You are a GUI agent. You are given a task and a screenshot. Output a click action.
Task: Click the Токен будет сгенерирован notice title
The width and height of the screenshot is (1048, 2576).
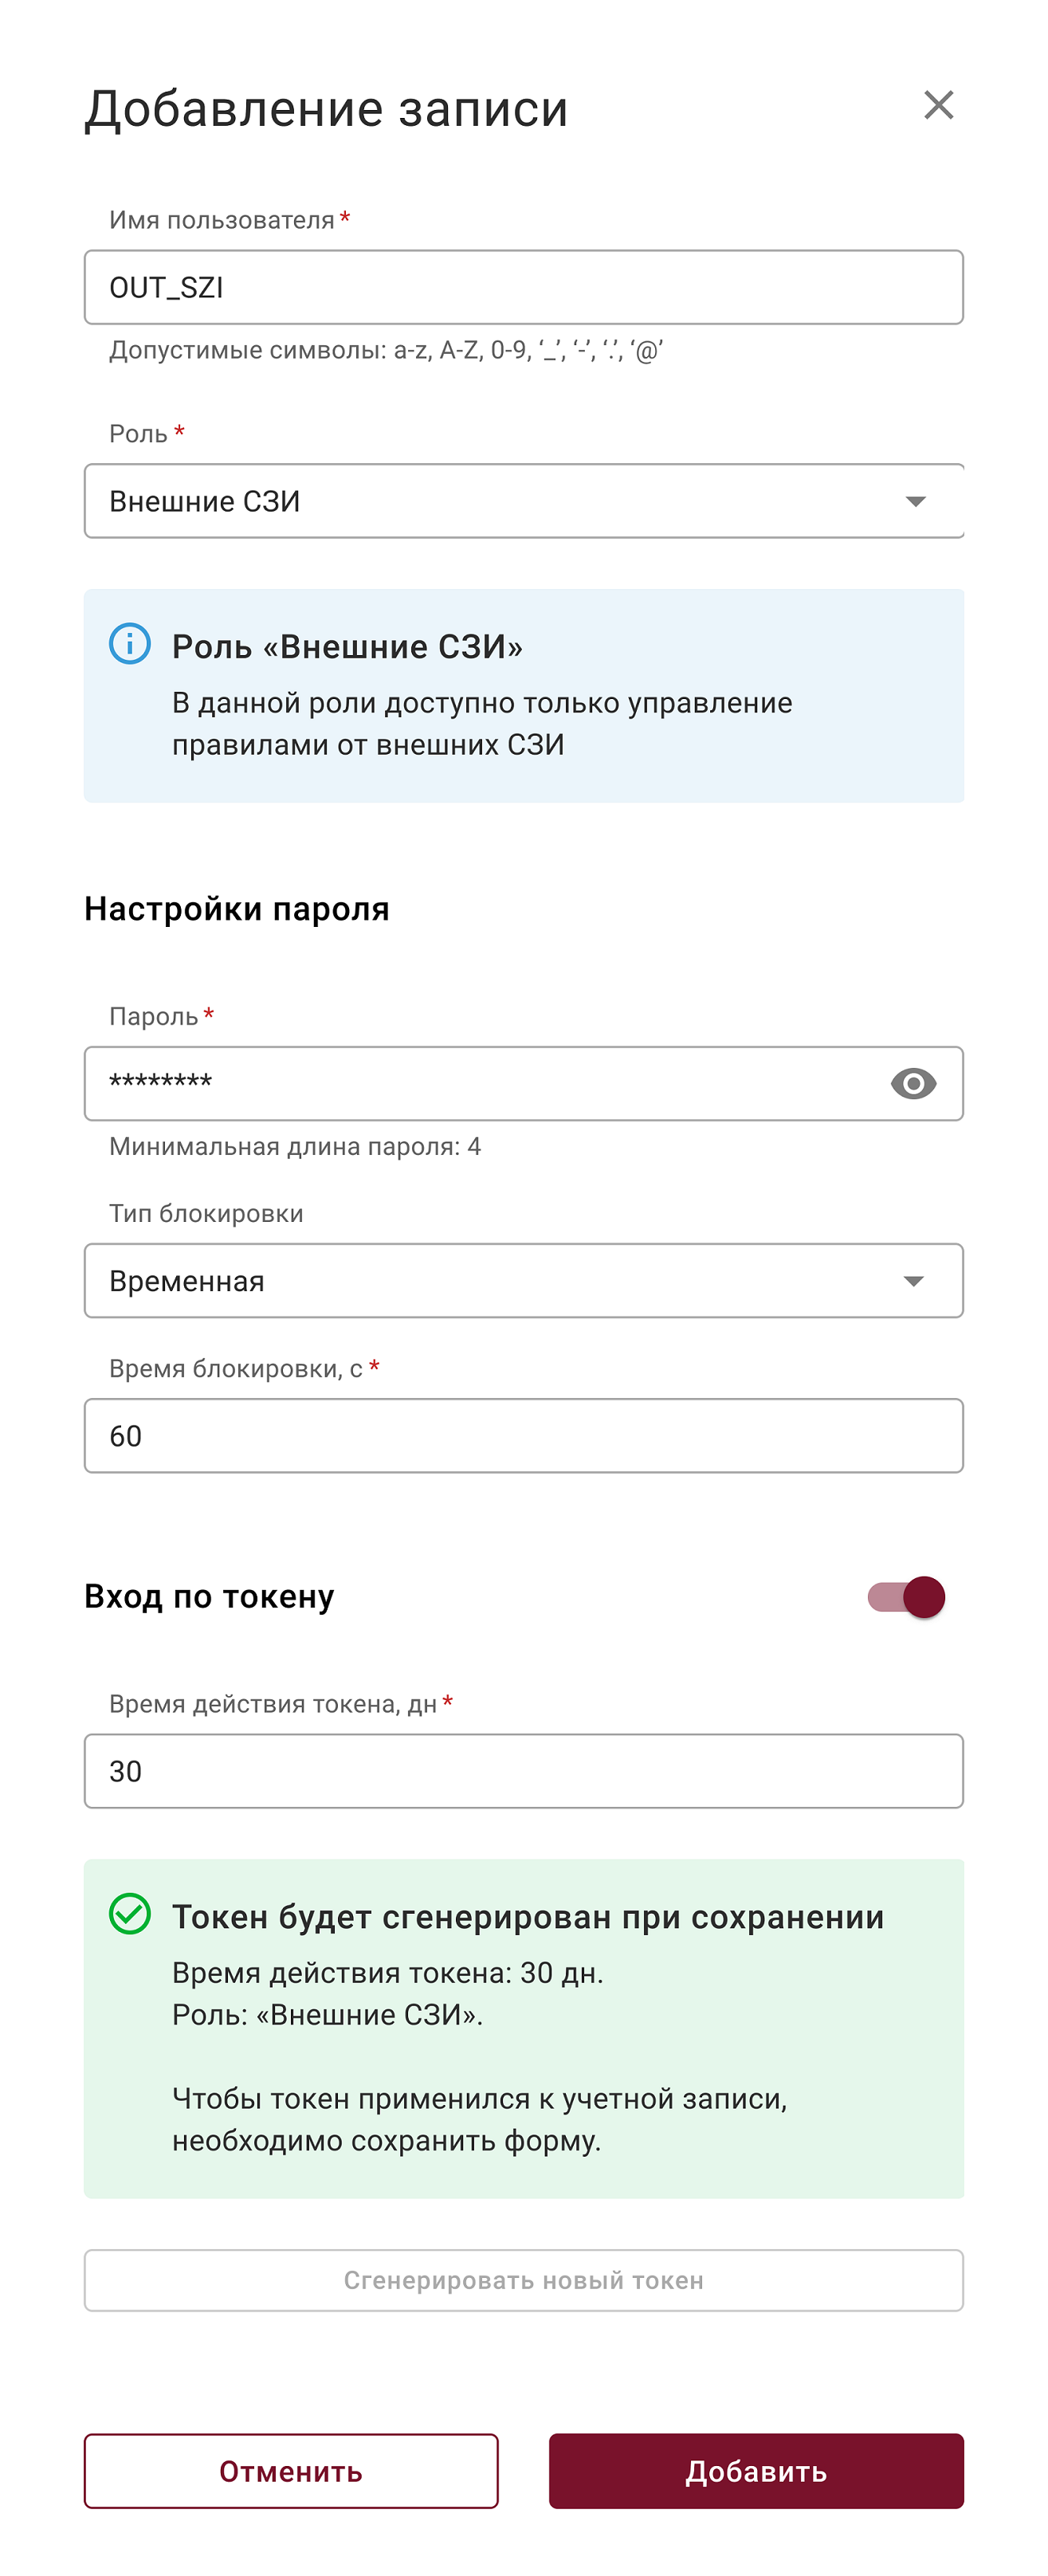pyautogui.click(x=527, y=1917)
